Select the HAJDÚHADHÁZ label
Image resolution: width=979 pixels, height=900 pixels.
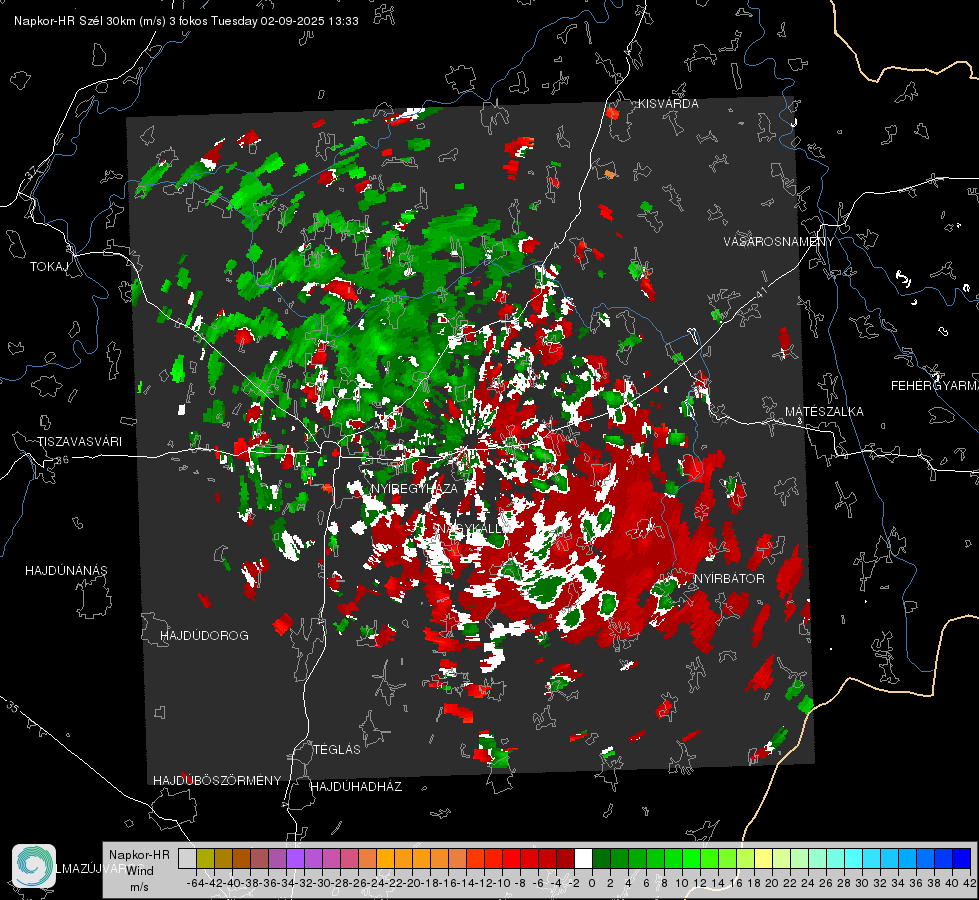(356, 786)
